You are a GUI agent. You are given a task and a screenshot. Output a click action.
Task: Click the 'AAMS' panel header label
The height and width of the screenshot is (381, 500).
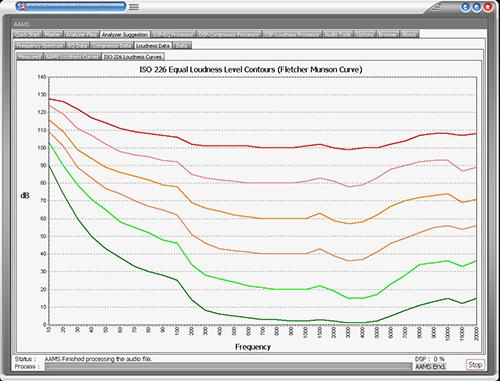click(22, 24)
